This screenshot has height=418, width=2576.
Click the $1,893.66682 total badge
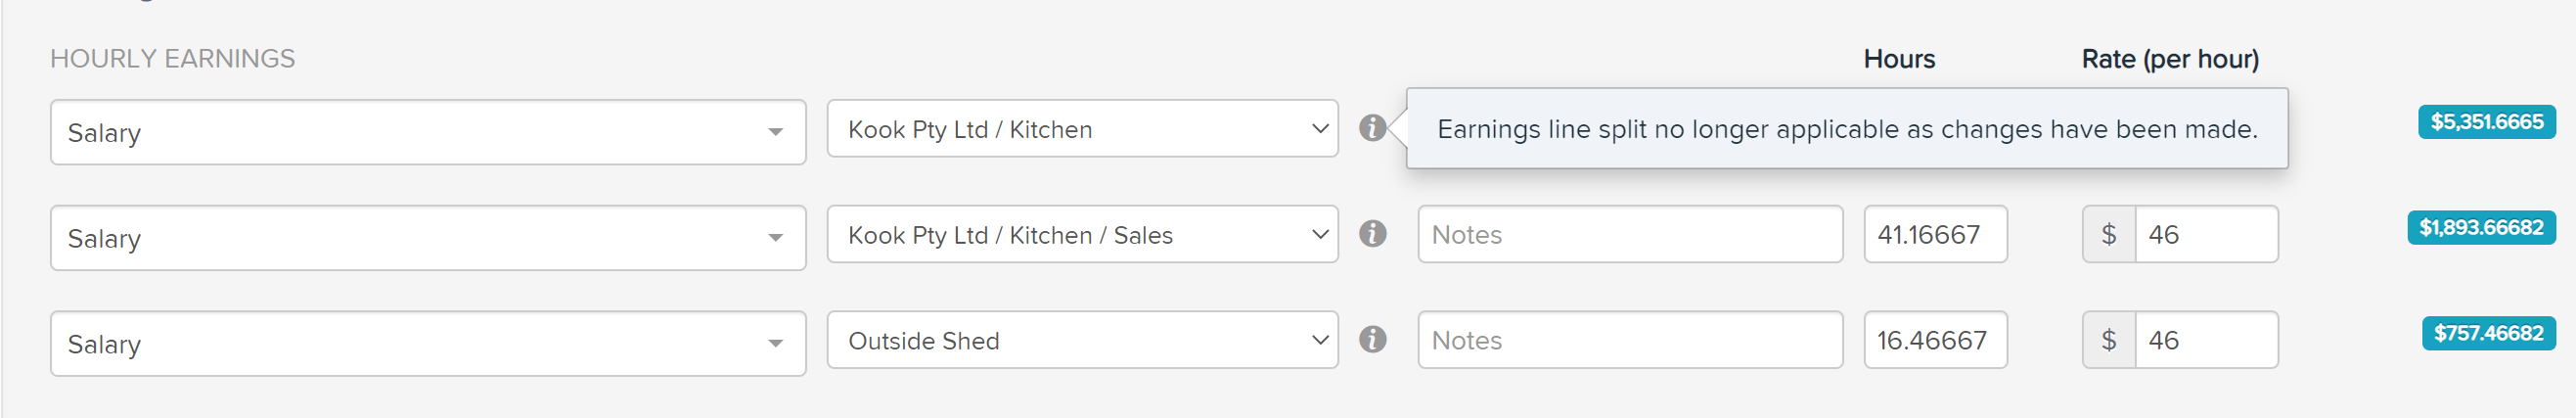coord(2481,228)
